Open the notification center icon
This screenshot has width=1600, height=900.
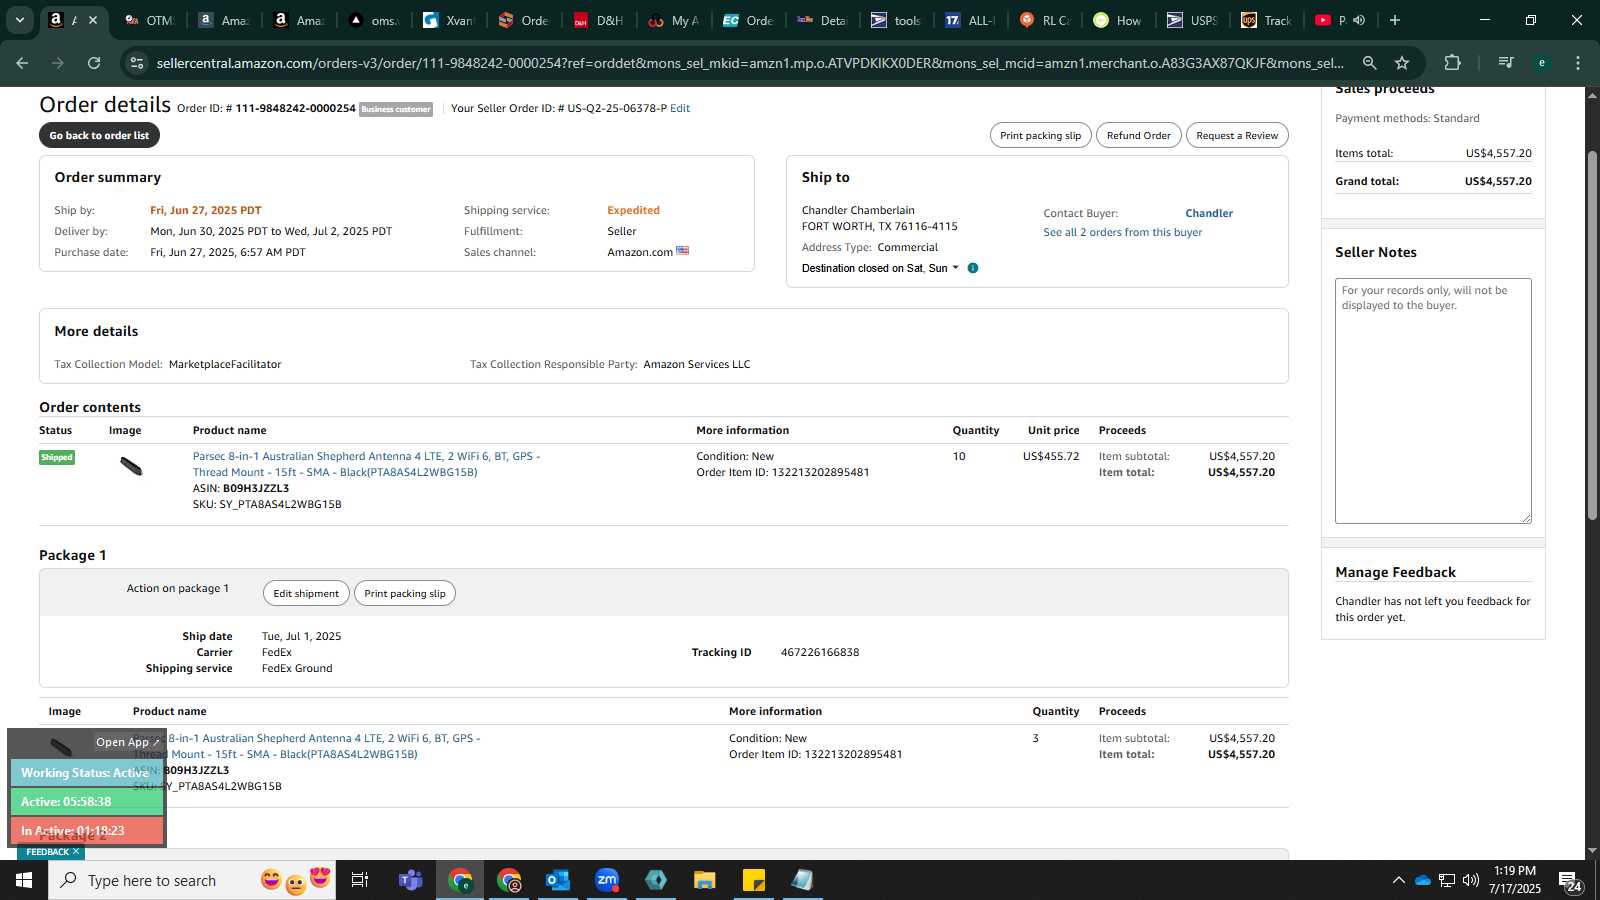coord(1571,880)
